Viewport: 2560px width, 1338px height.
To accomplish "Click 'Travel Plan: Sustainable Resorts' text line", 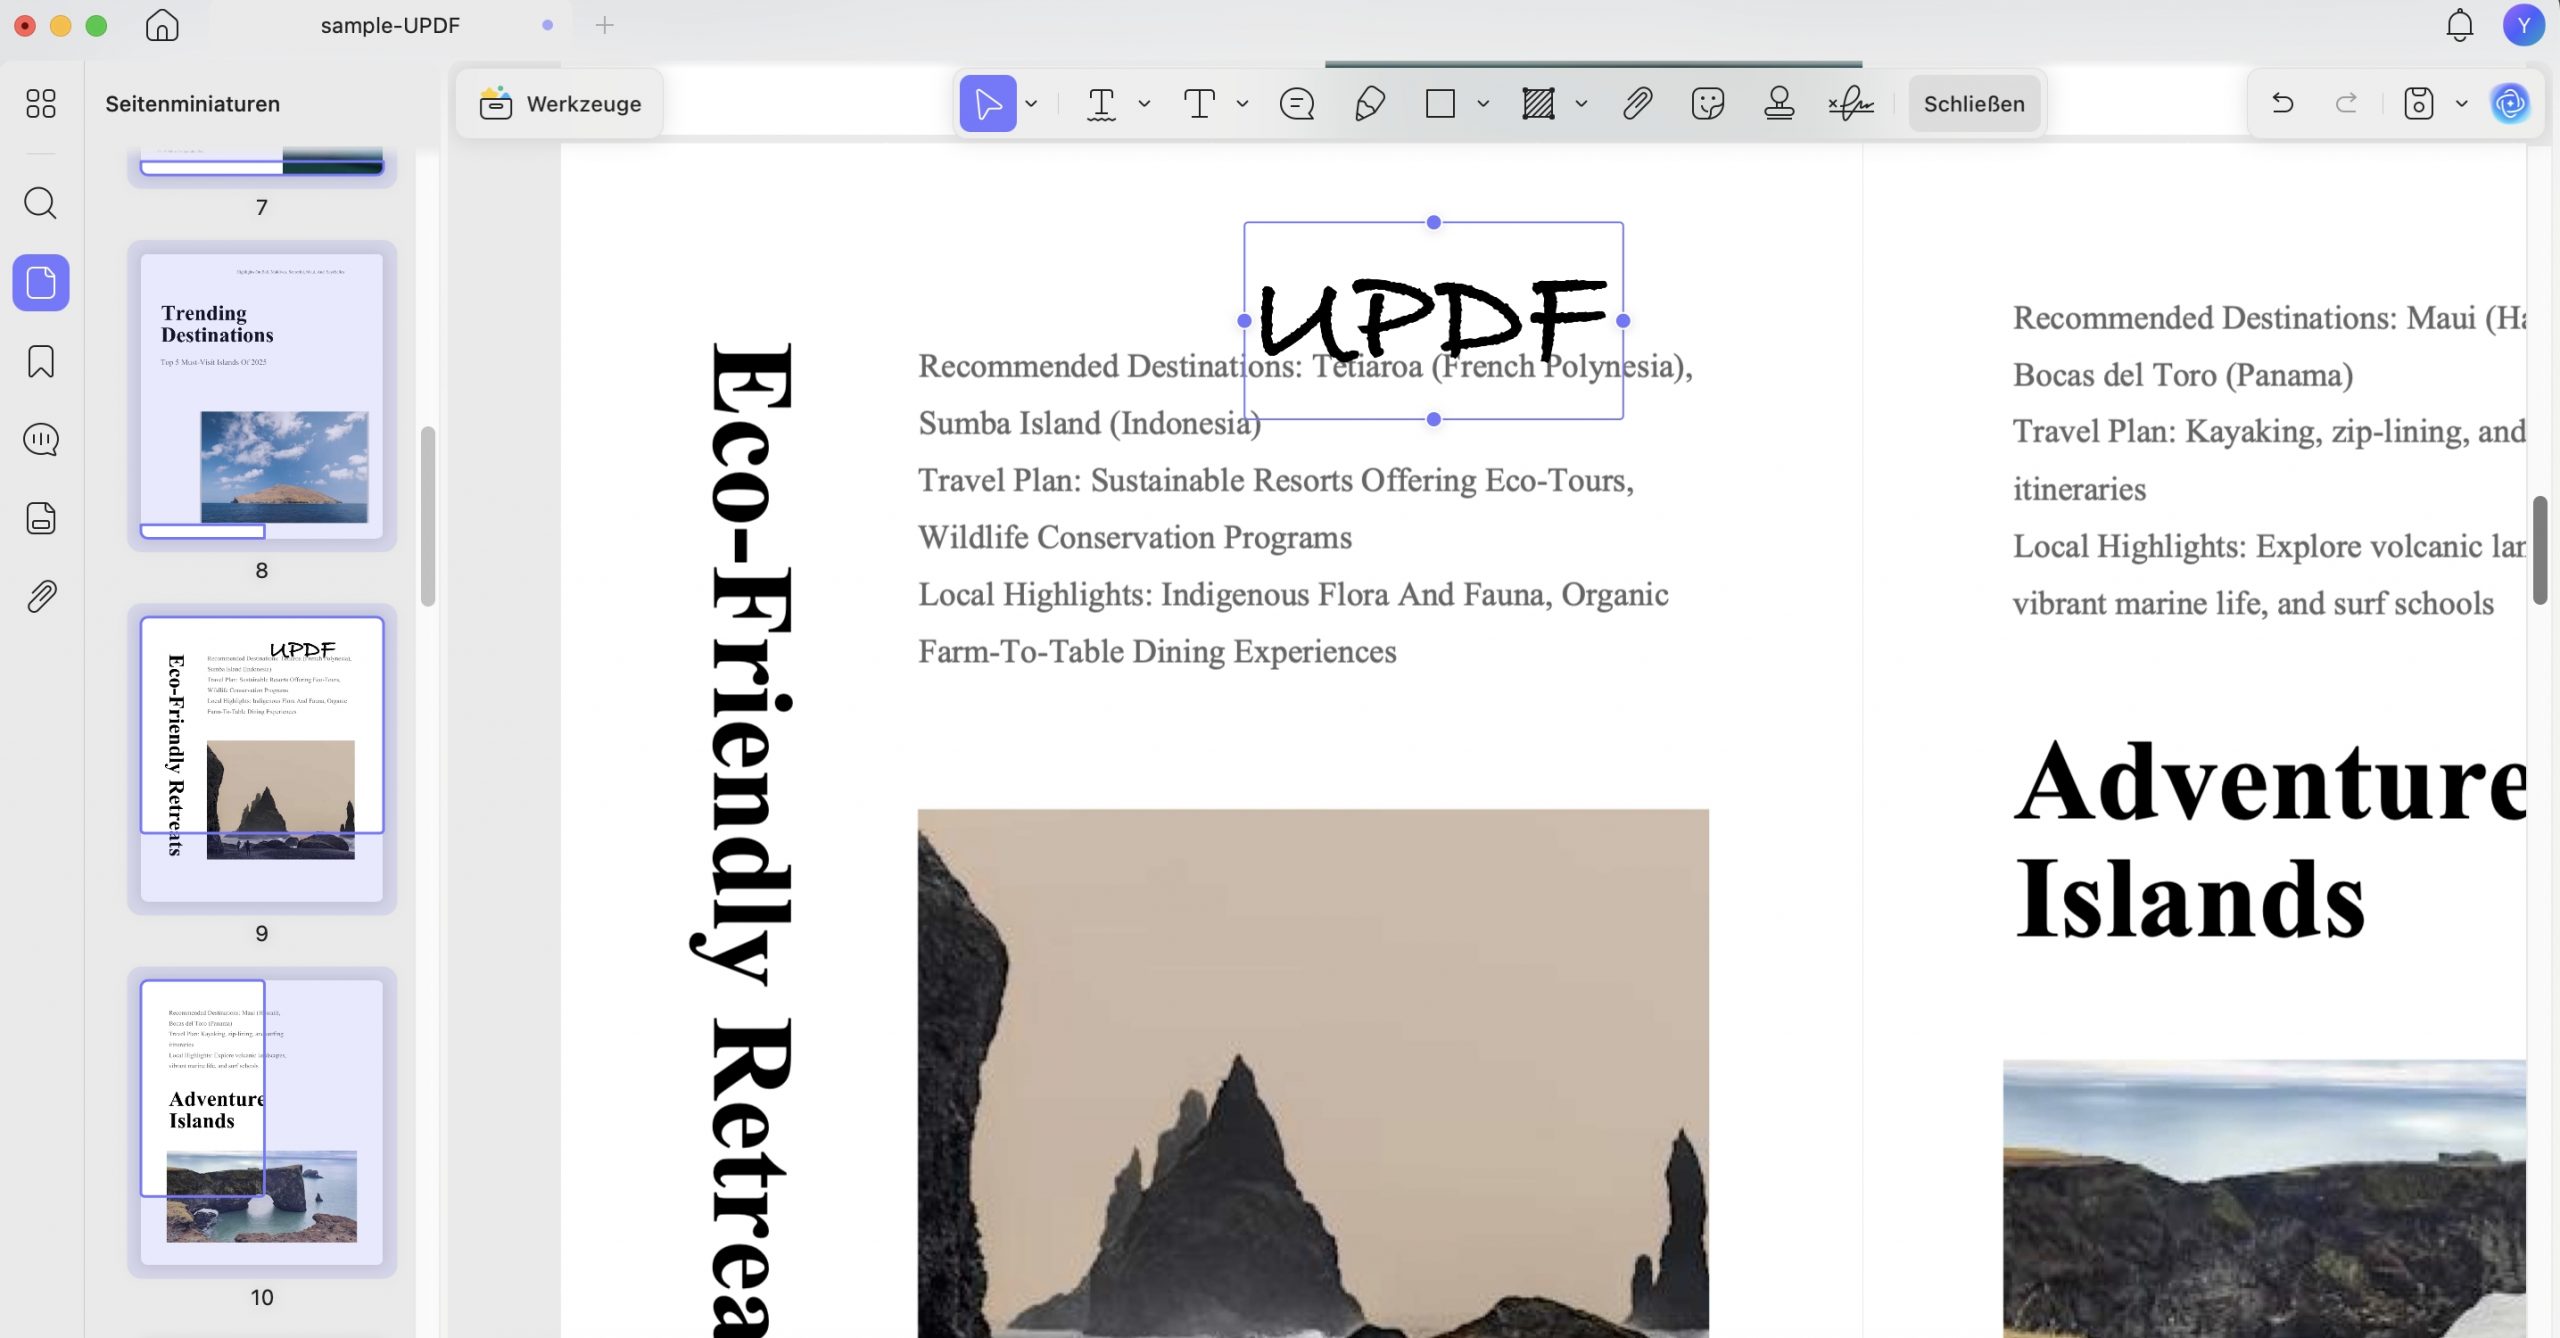I will pos(1276,480).
